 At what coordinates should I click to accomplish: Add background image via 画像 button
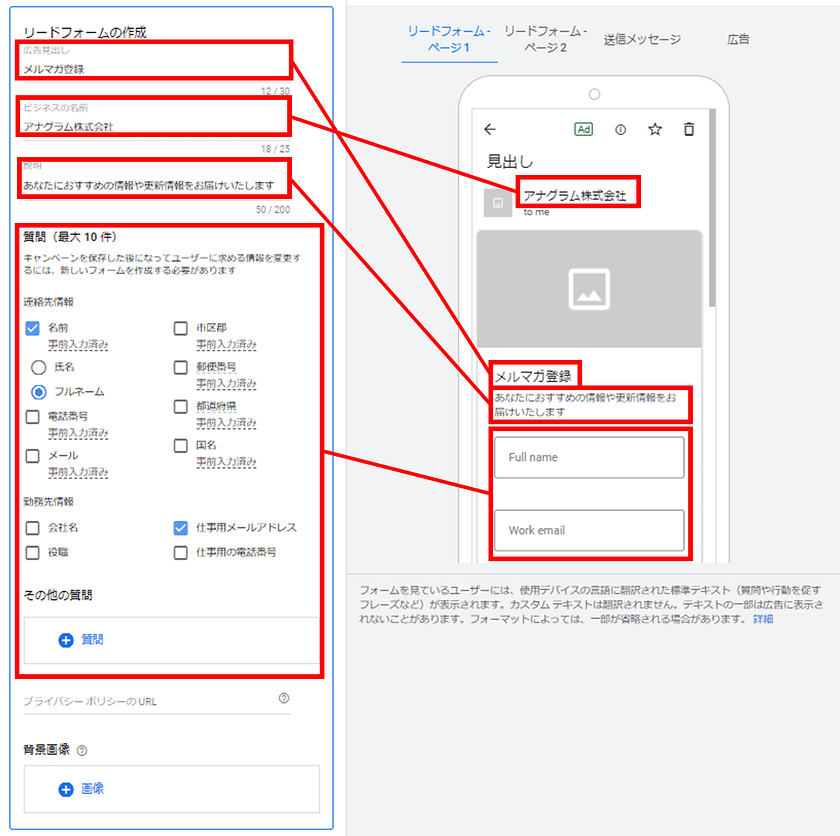tap(81, 789)
